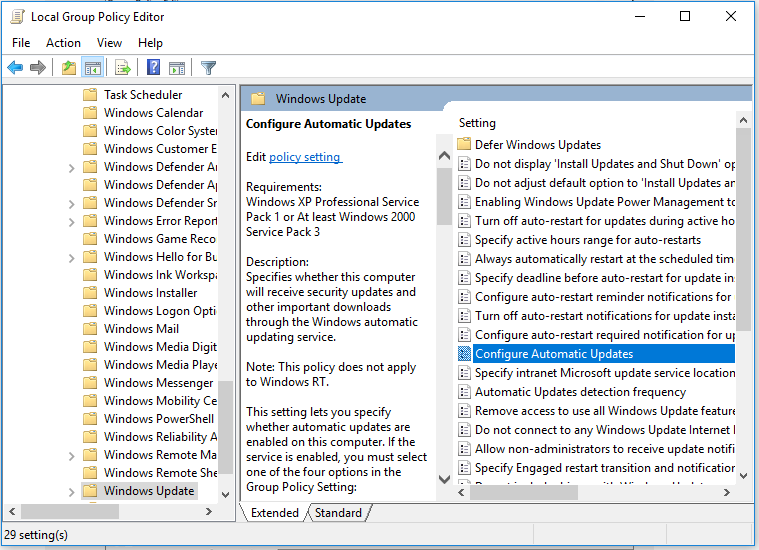Click policy icon beside Automatic Updates detection frequency

[464, 392]
